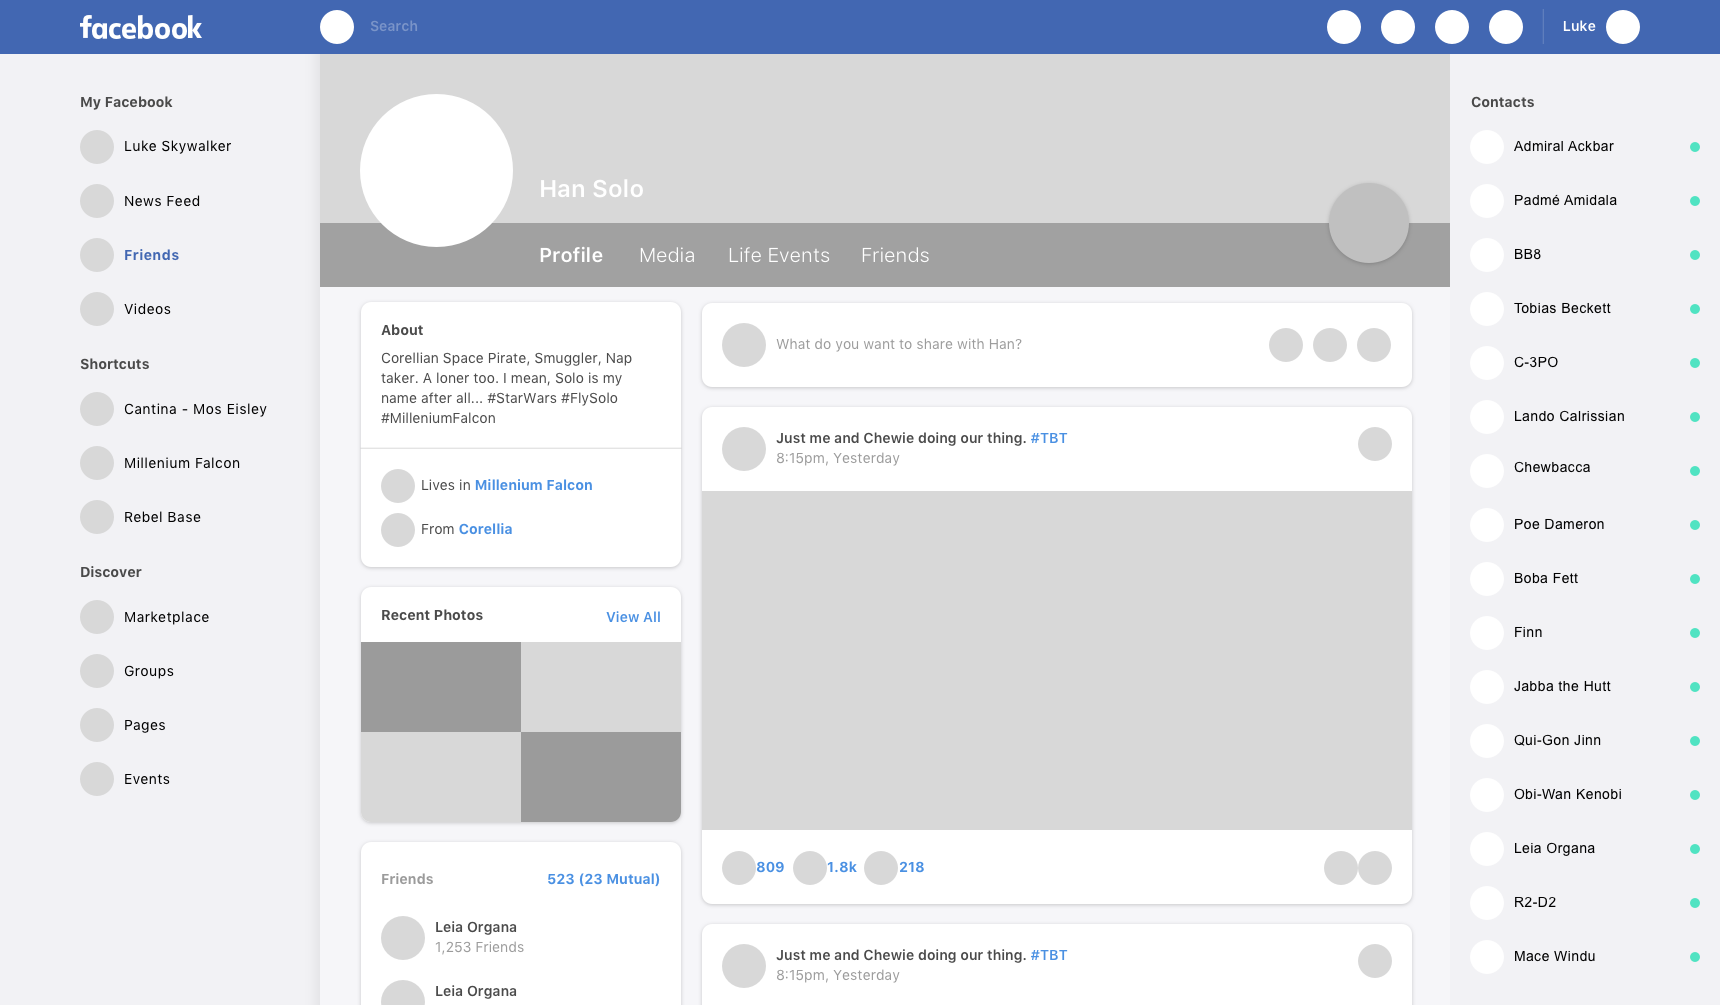Click Qui-Gon Jinn's contact avatar
This screenshot has height=1005, width=1720.
[1487, 741]
